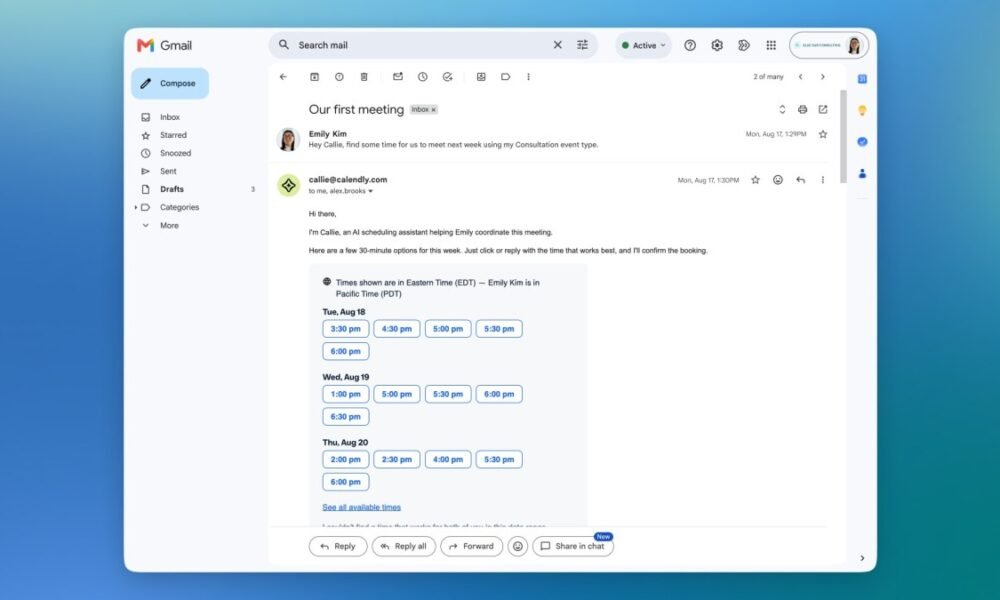The width and height of the screenshot is (1000, 600).
Task: Open Google Keep in side panel
Action: point(862,110)
